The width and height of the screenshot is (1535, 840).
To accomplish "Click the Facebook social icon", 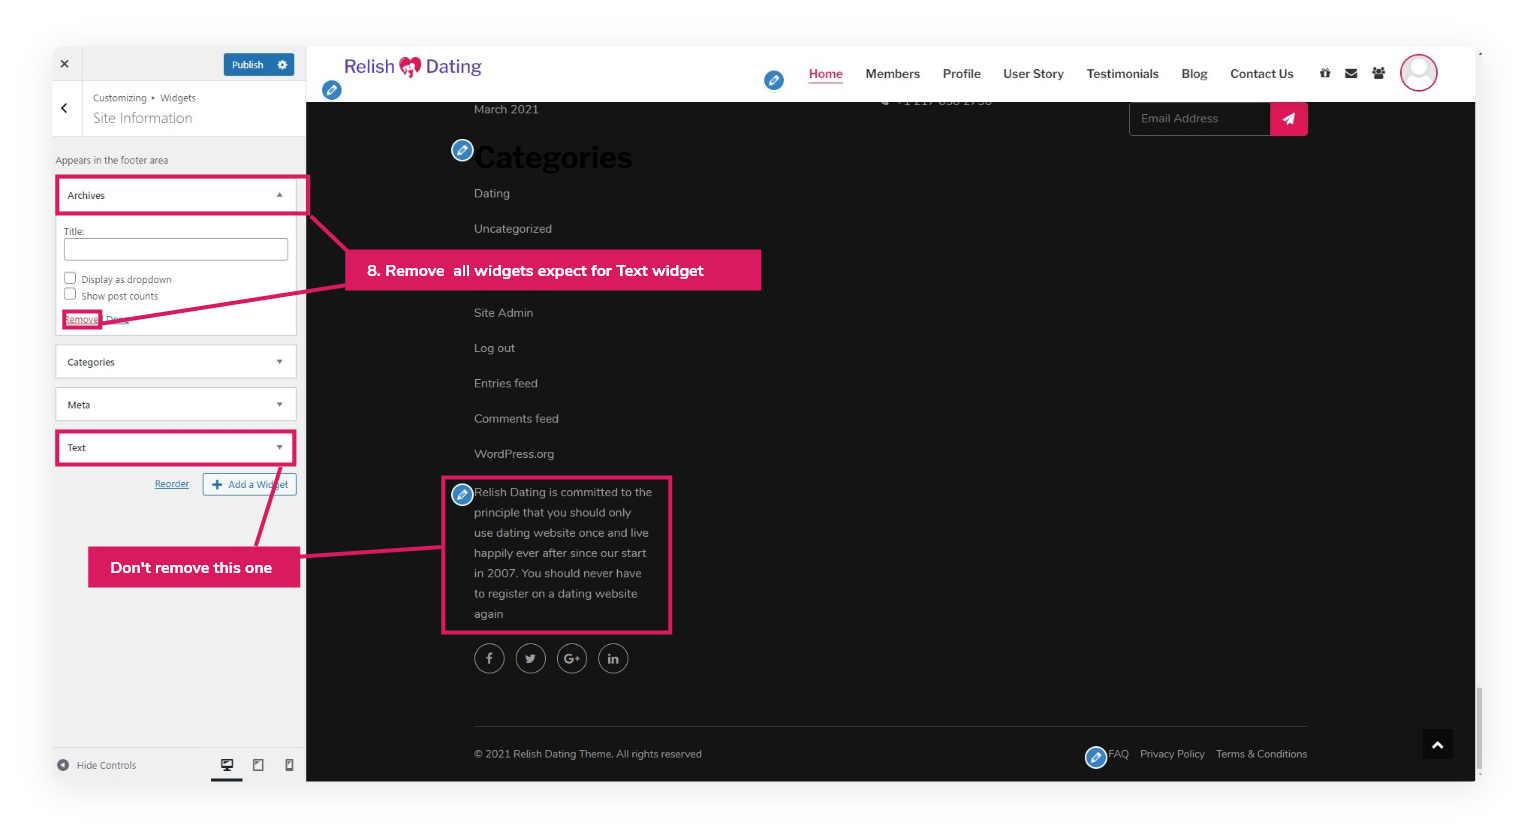I will point(489,658).
